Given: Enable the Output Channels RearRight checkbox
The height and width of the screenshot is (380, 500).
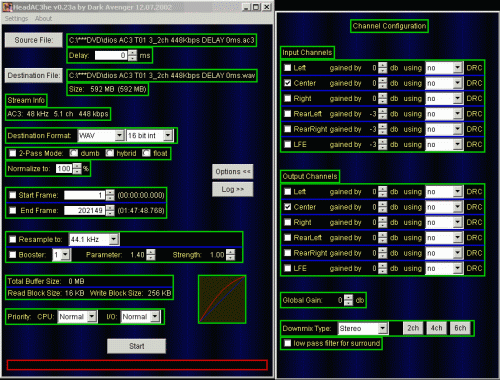Looking at the screenshot, I should click(288, 253).
